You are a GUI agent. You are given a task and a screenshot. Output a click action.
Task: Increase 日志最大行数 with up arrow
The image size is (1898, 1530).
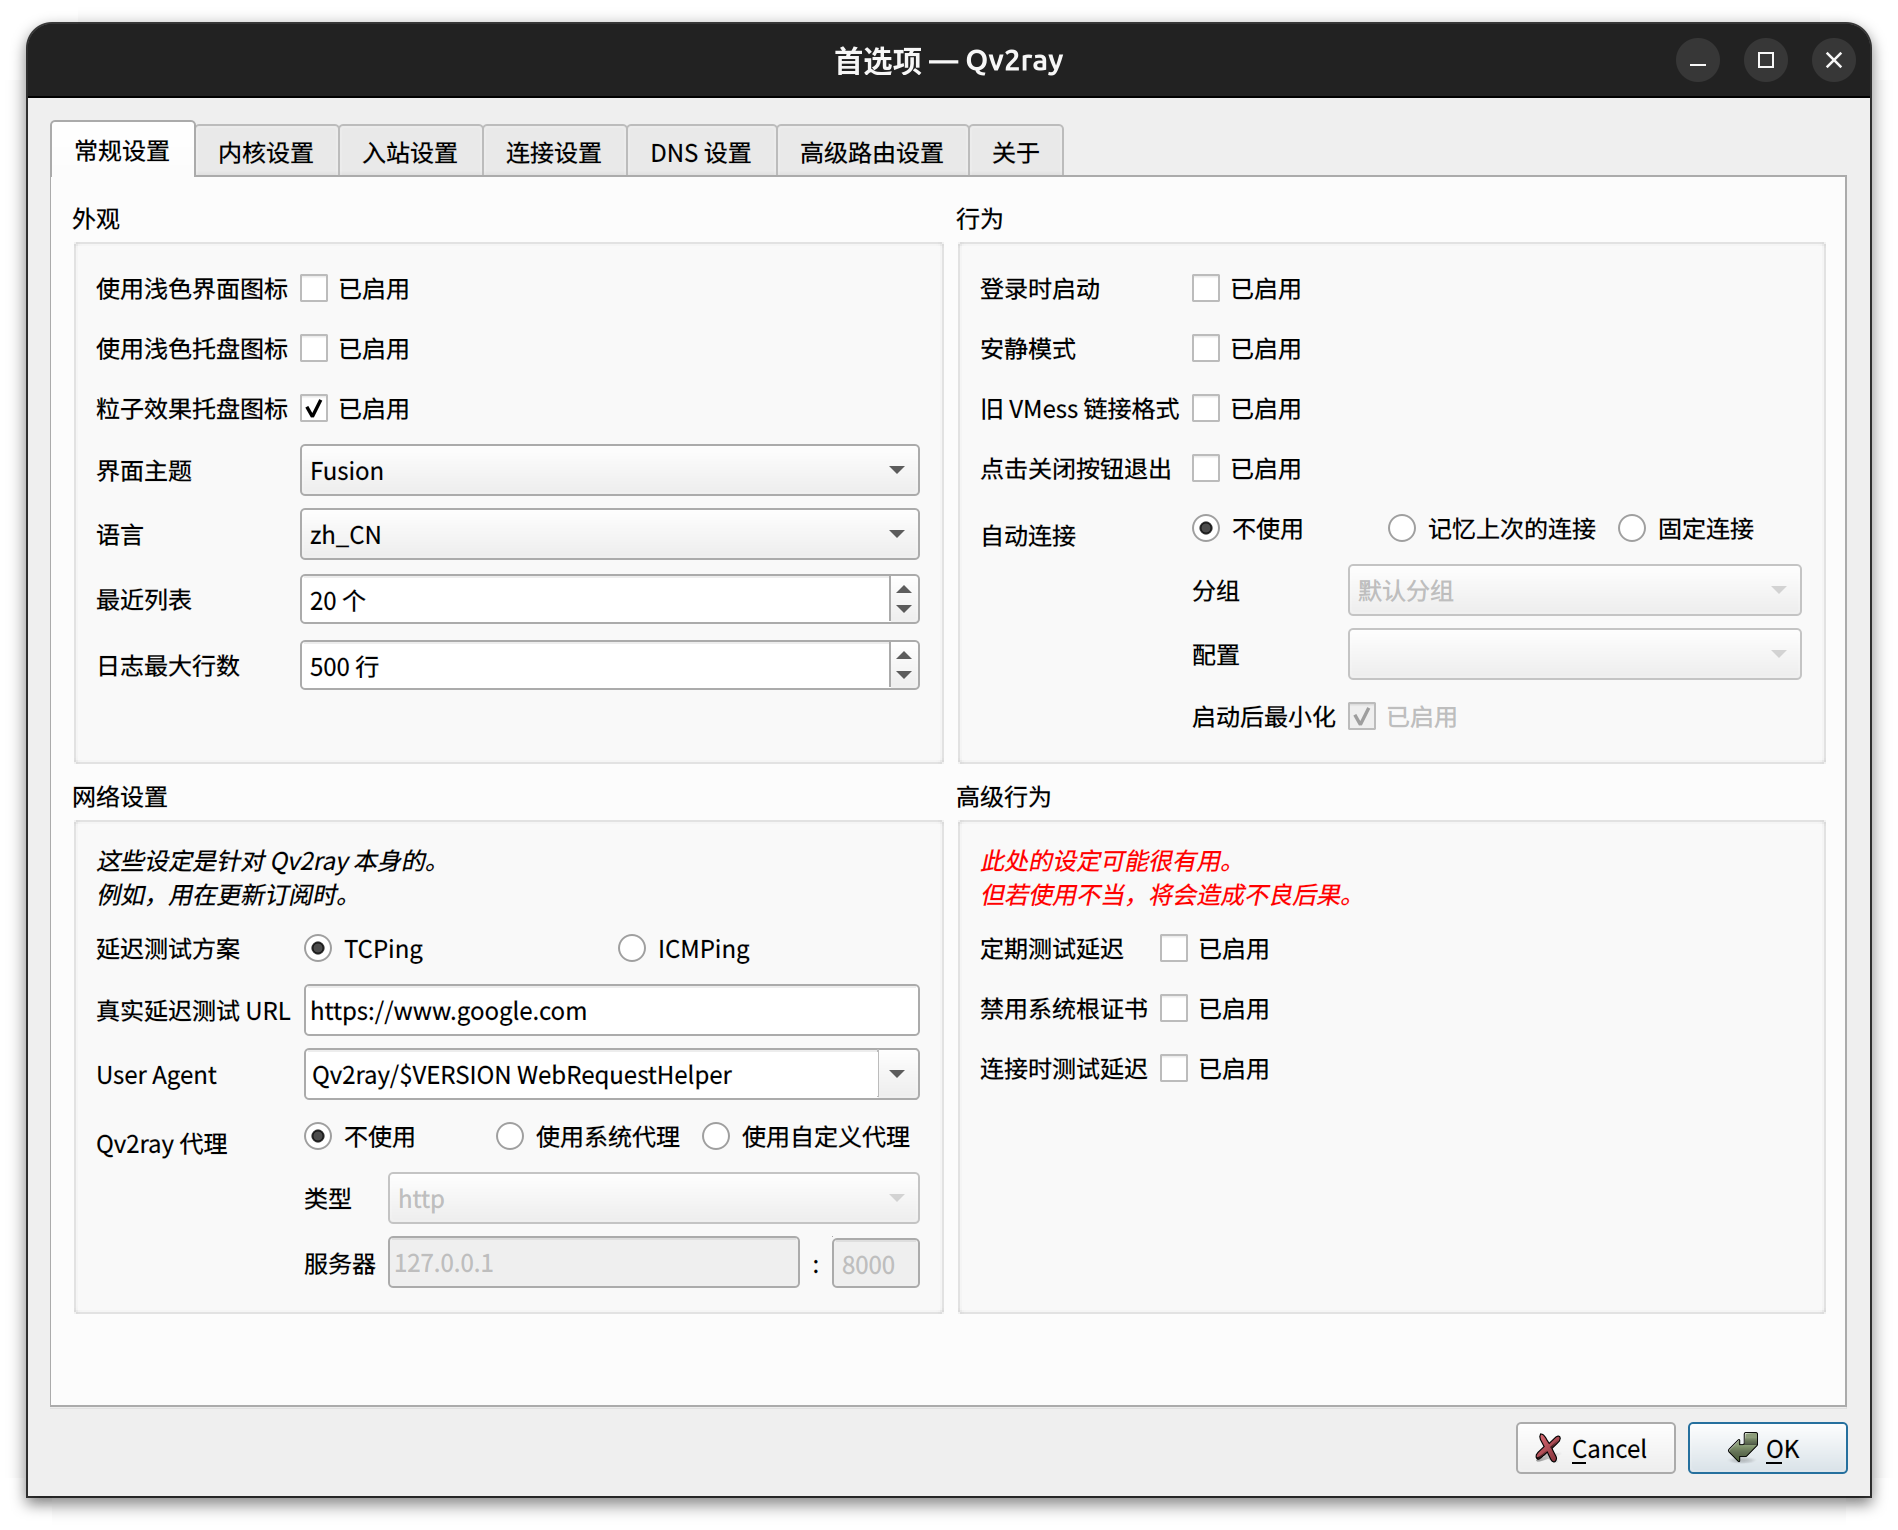(904, 655)
